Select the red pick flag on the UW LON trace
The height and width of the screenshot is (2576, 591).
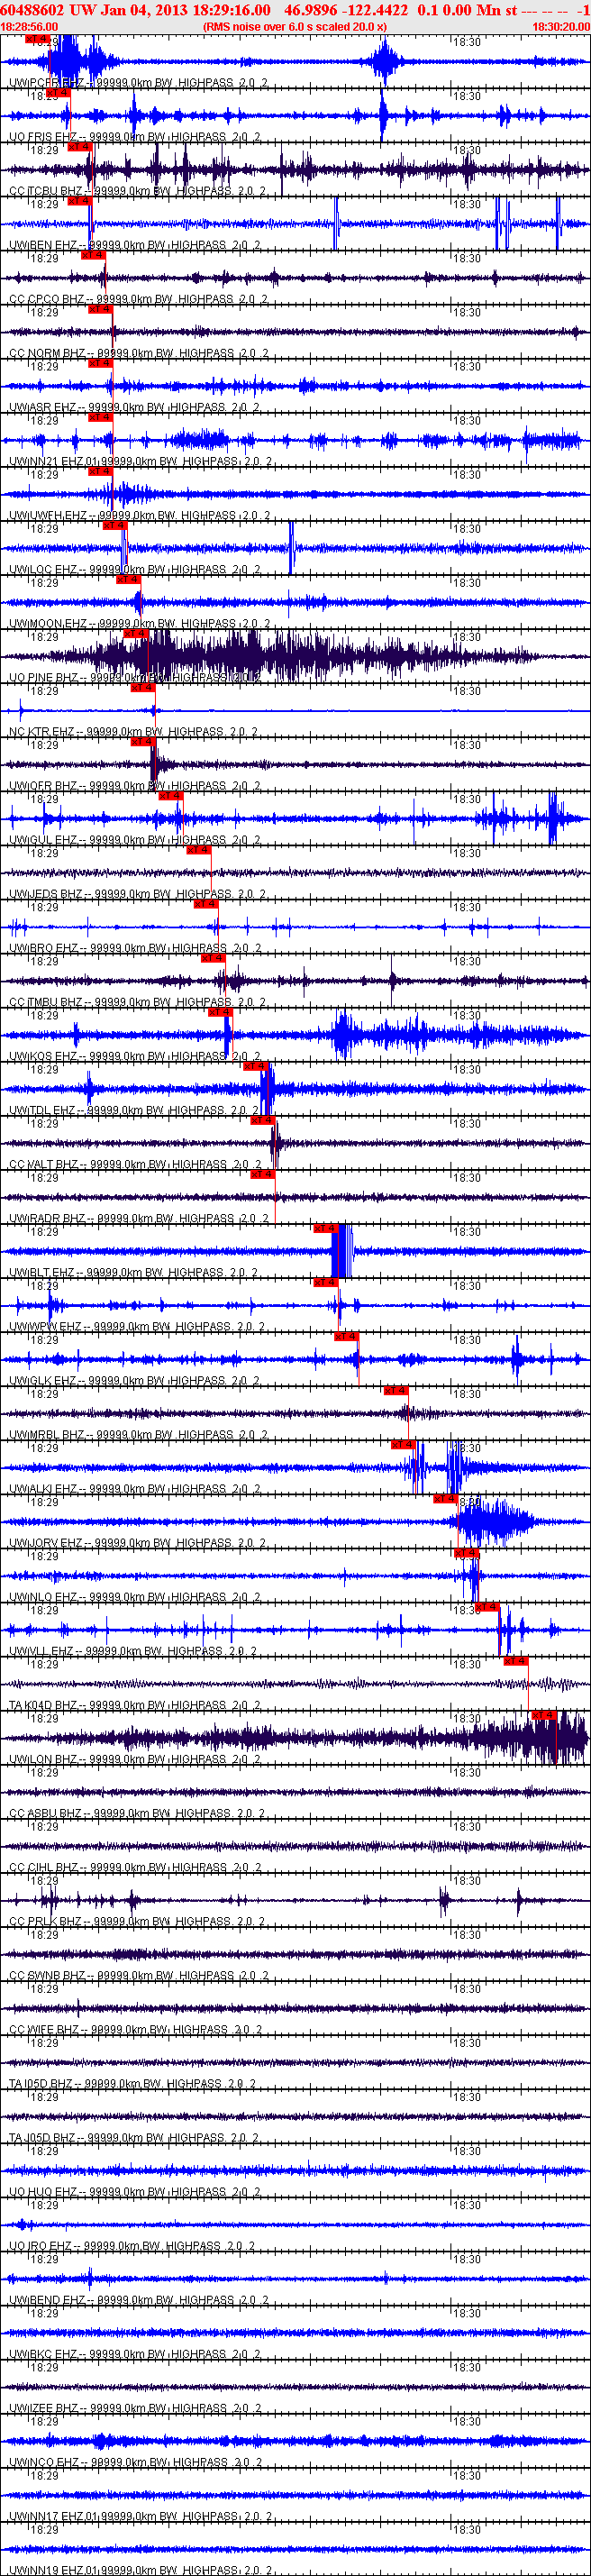(543, 1715)
